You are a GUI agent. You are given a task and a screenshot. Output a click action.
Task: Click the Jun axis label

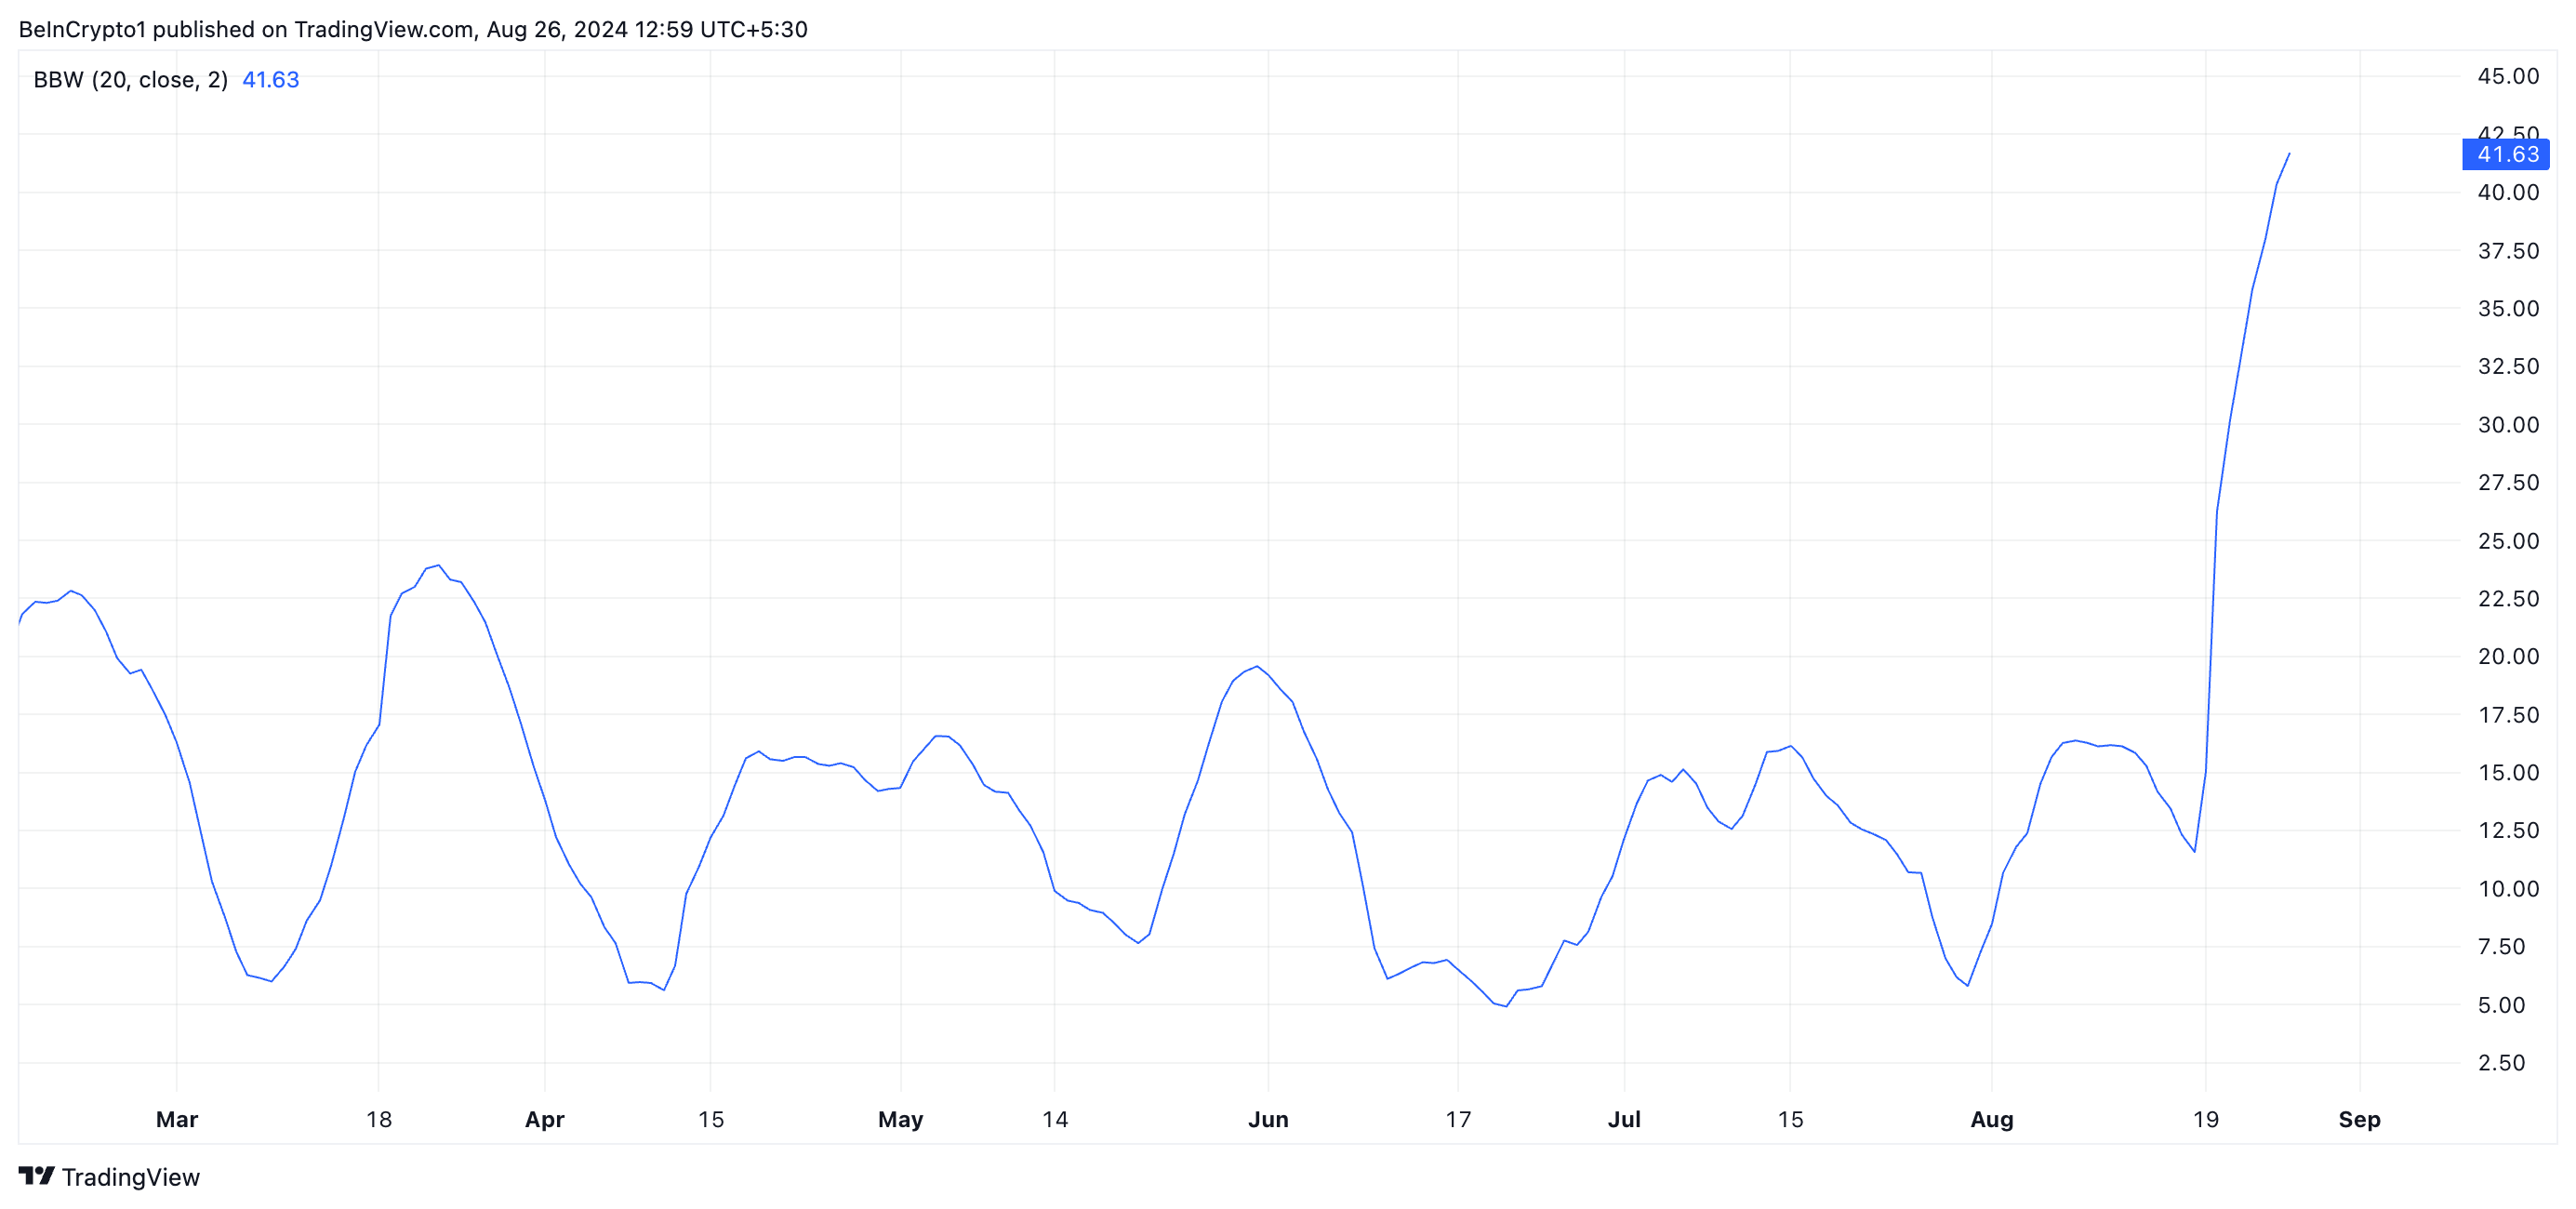[x=1269, y=1120]
